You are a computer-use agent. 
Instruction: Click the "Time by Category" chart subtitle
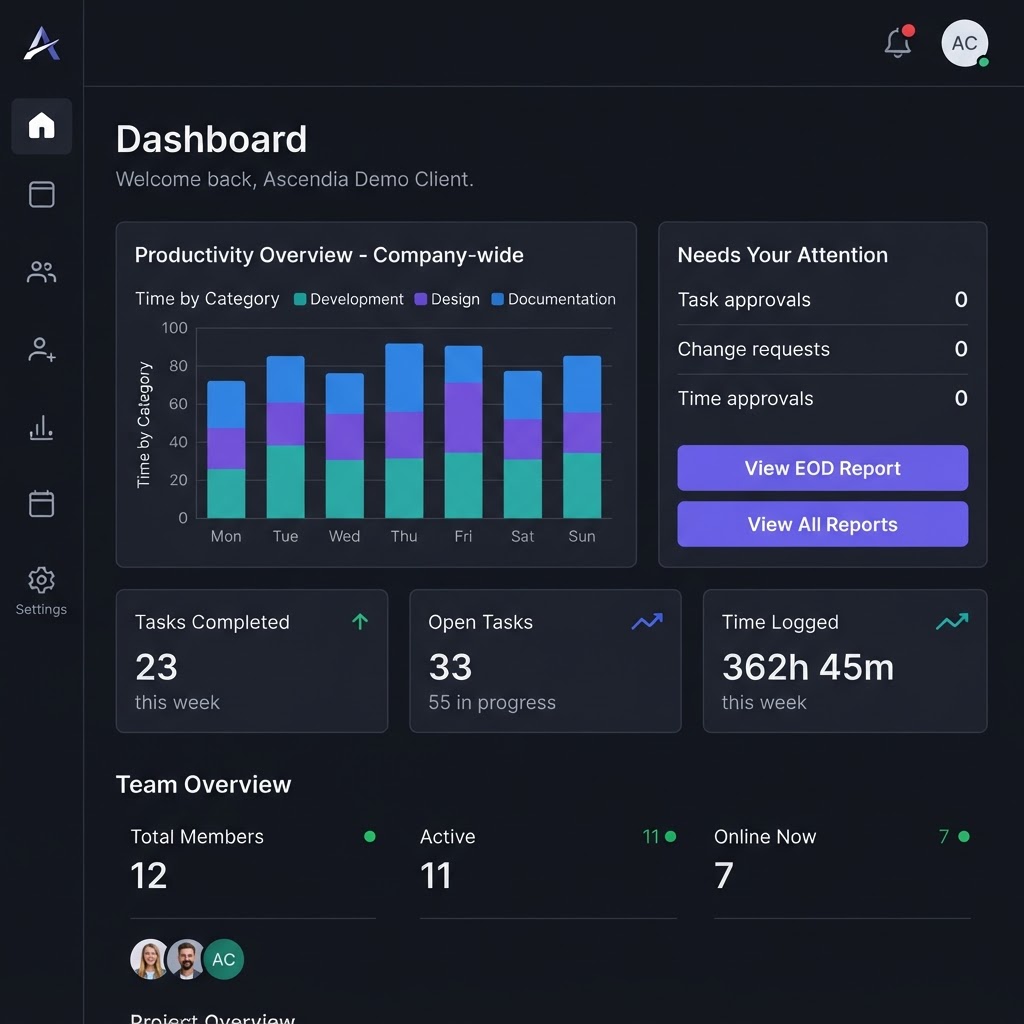click(x=207, y=298)
